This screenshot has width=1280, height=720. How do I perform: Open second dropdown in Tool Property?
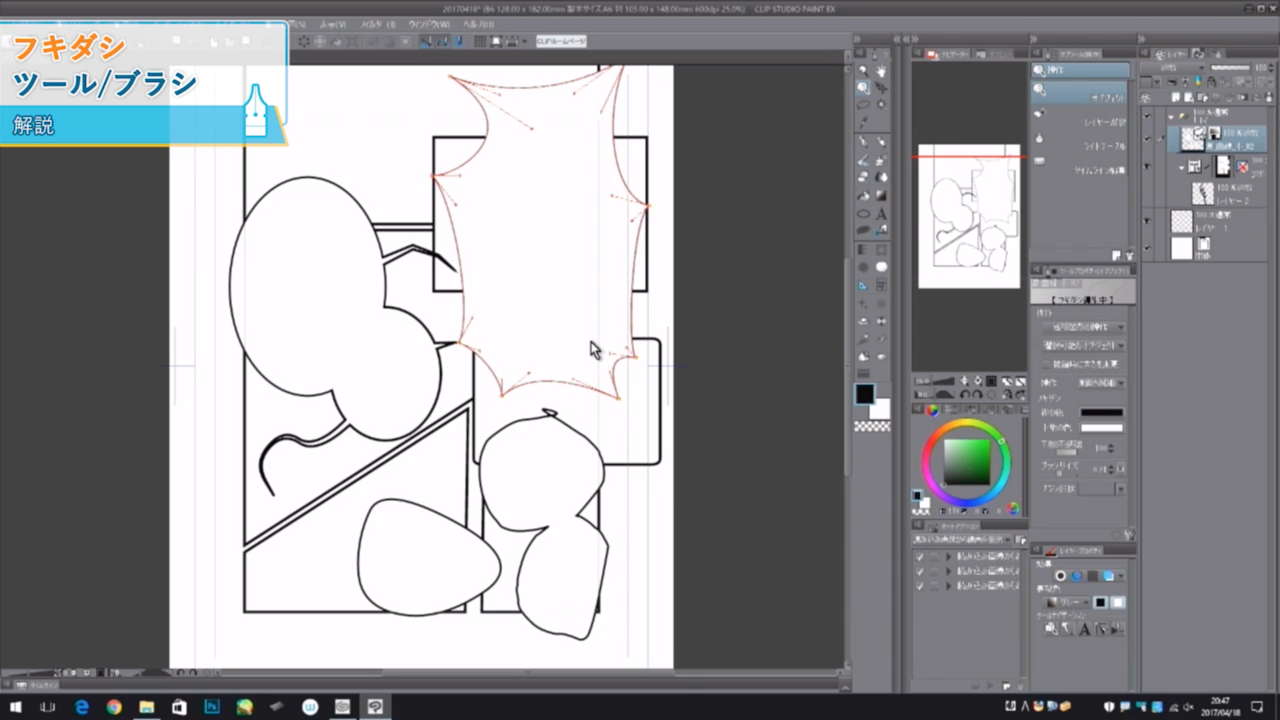tap(1082, 346)
